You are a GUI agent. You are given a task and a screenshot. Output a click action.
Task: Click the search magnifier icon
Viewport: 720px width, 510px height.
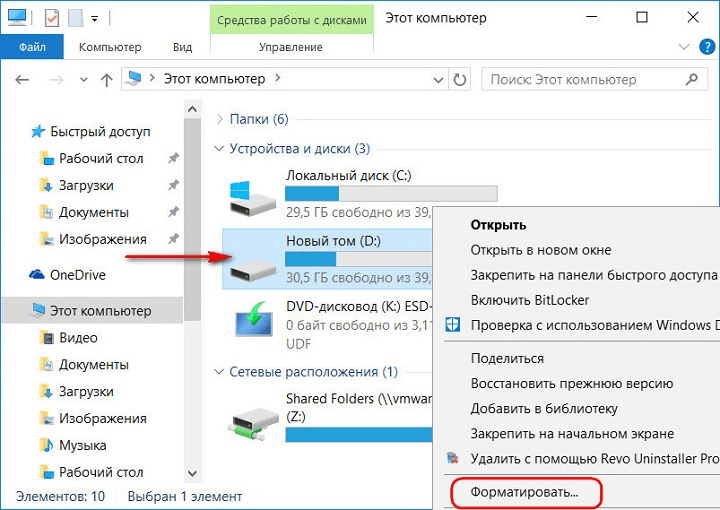692,79
